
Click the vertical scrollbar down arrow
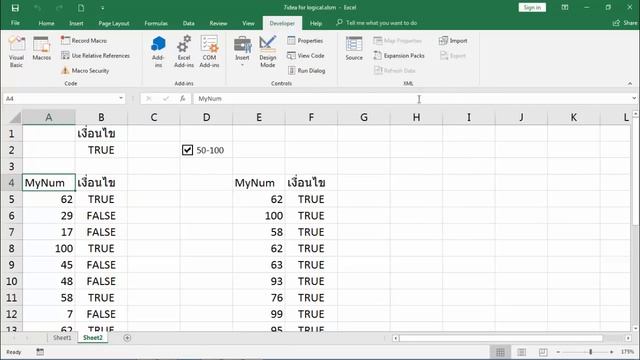click(636, 328)
